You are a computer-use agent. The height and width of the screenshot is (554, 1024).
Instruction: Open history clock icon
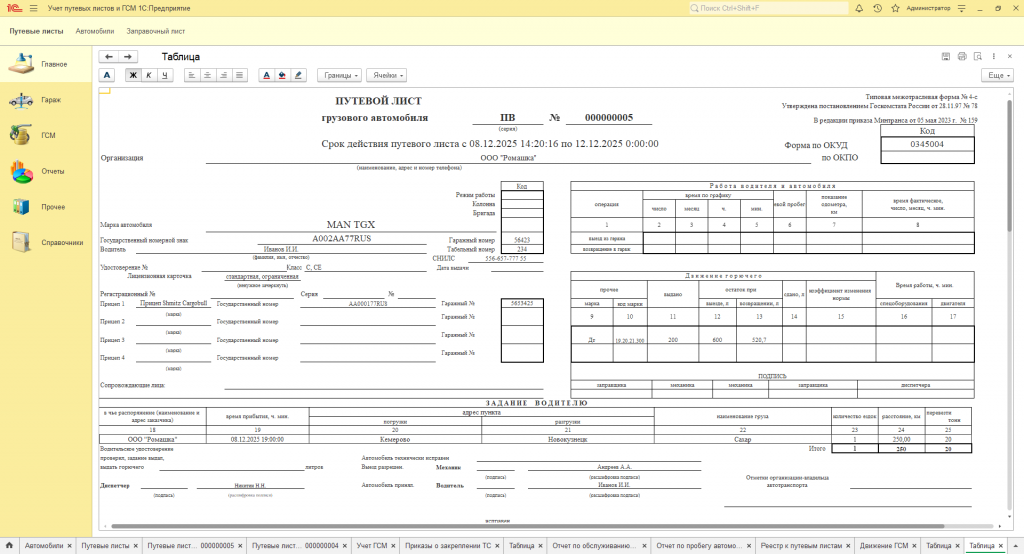coord(878,8)
